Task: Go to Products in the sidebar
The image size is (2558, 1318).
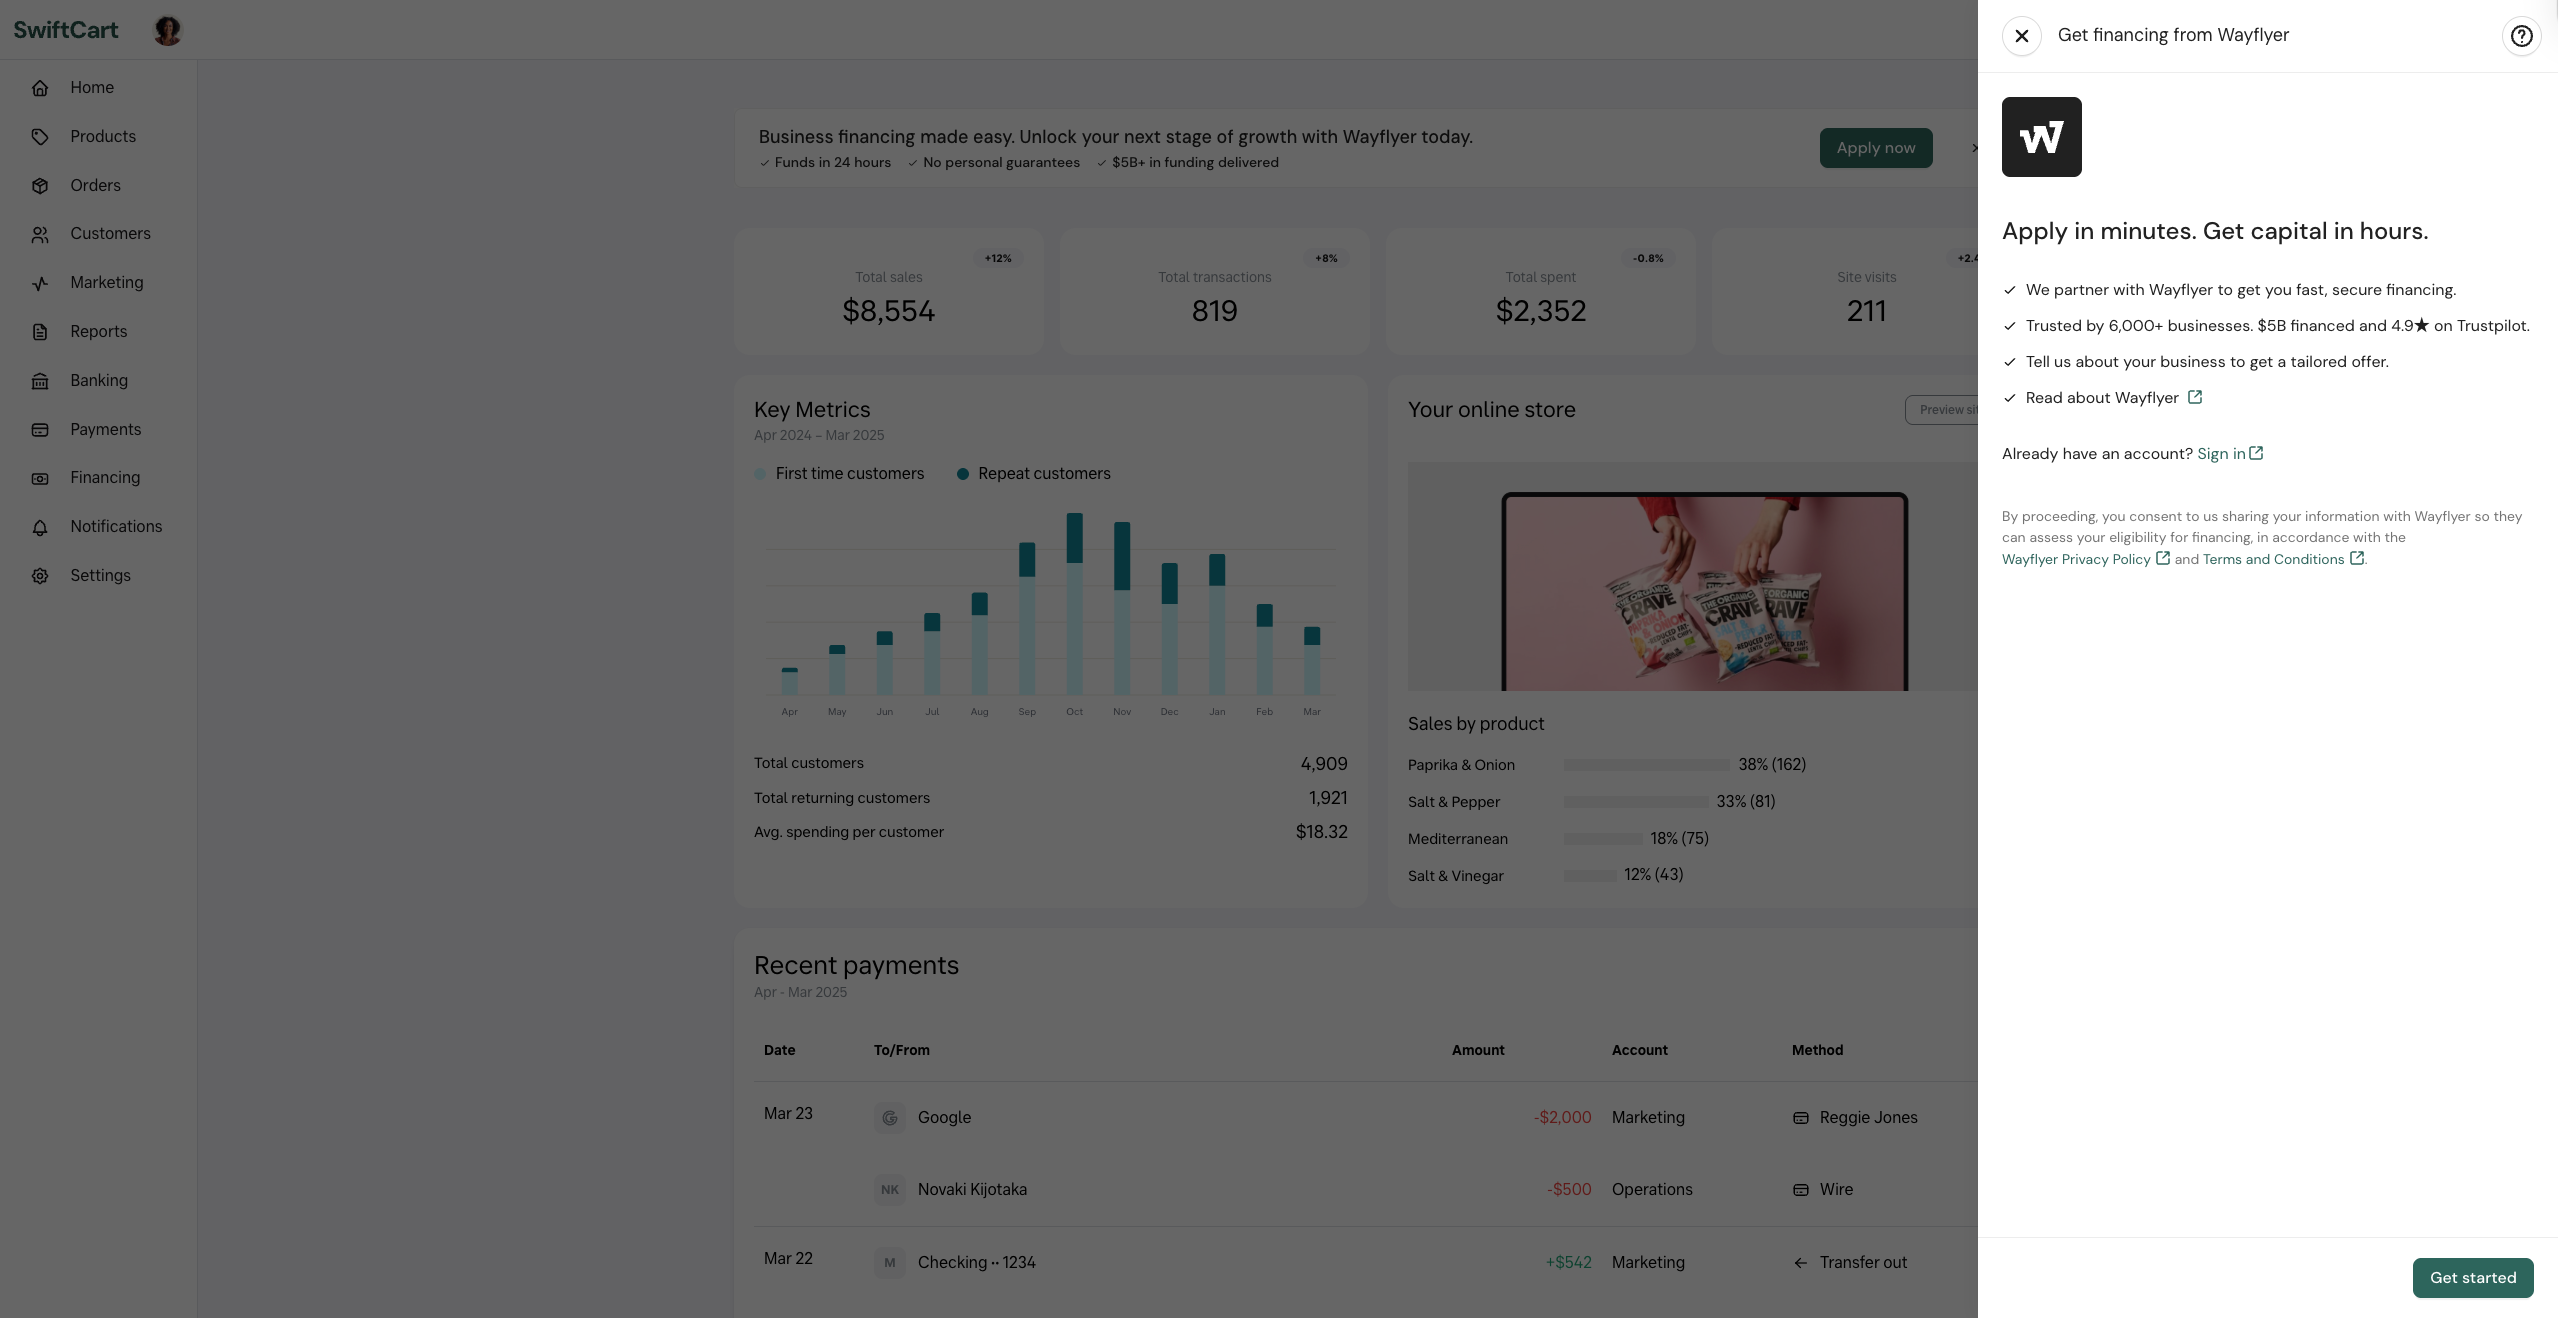Action: pyautogui.click(x=103, y=137)
